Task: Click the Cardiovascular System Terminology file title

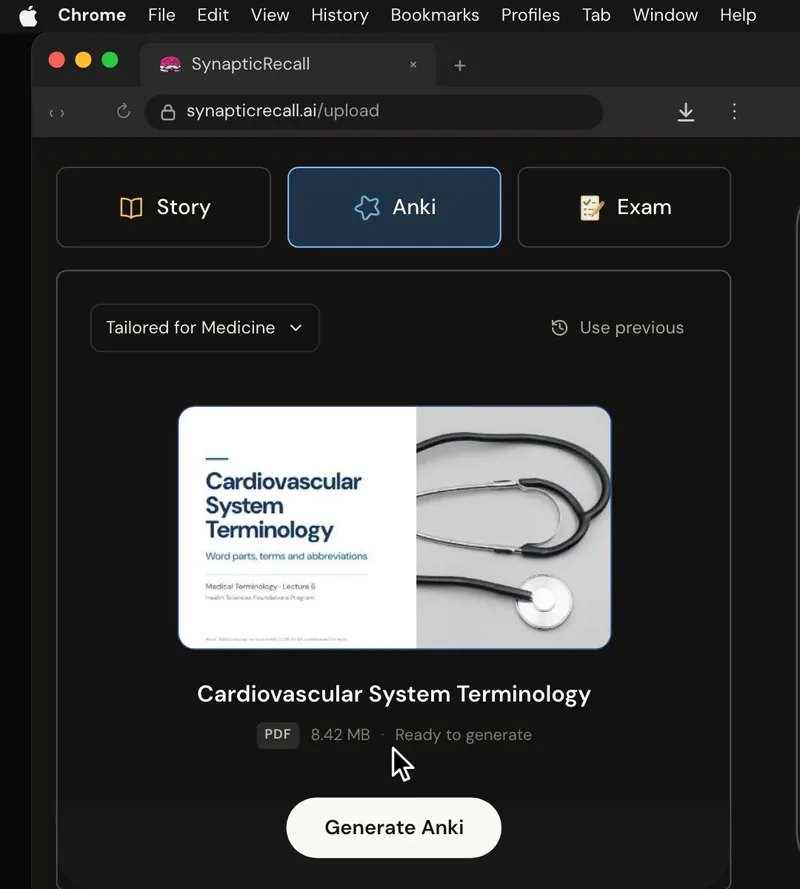Action: point(394,694)
